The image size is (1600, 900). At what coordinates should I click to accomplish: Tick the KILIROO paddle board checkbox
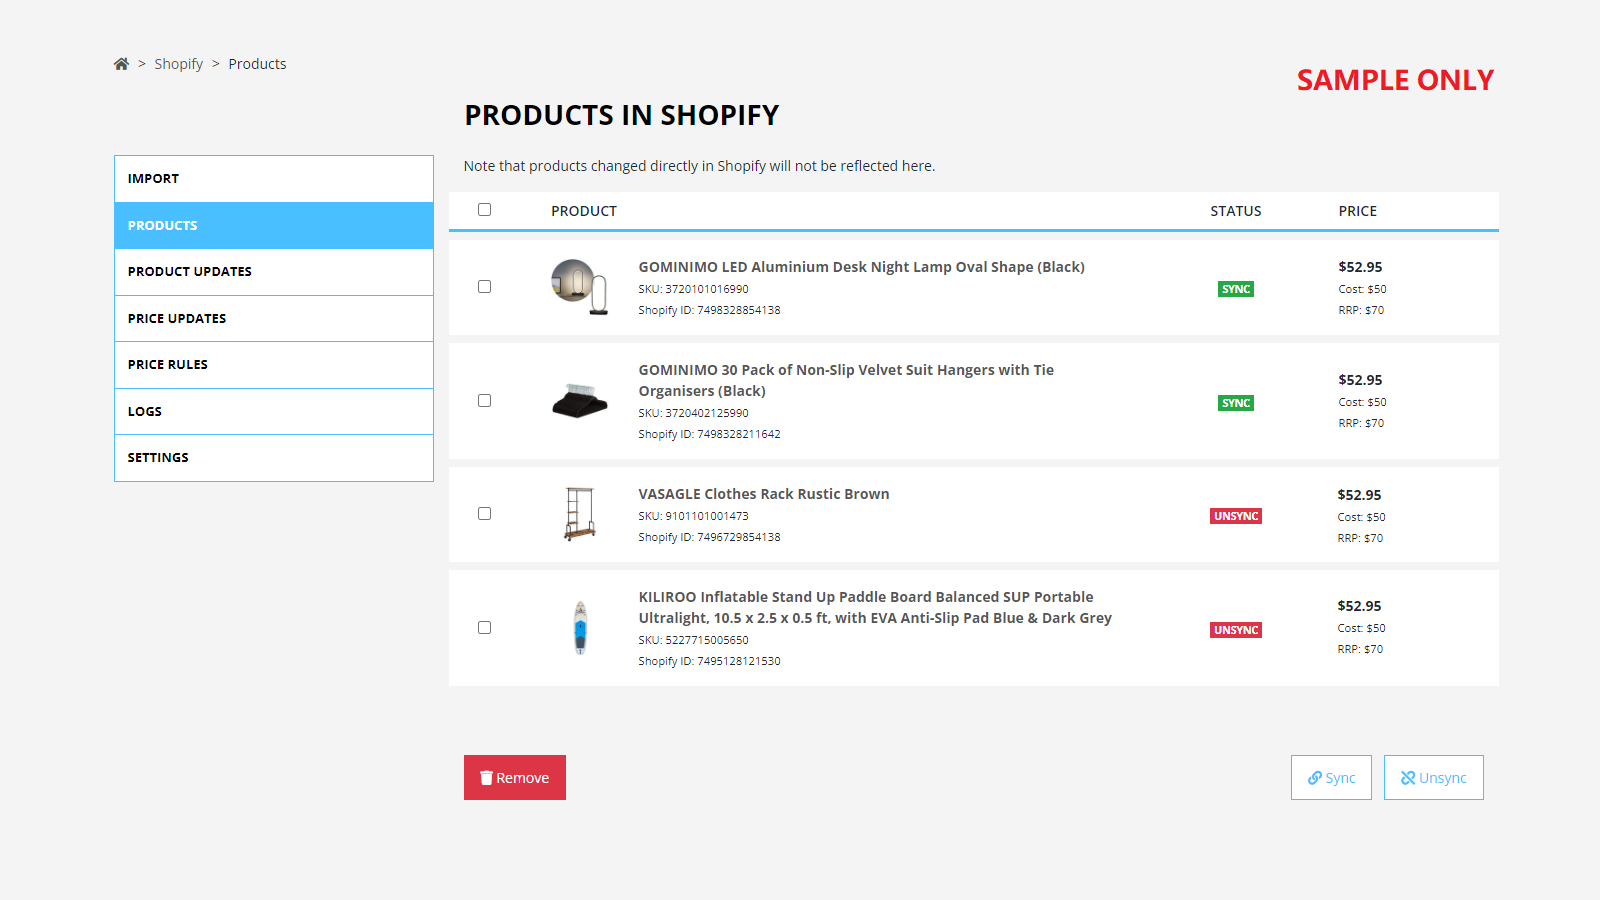point(485,628)
